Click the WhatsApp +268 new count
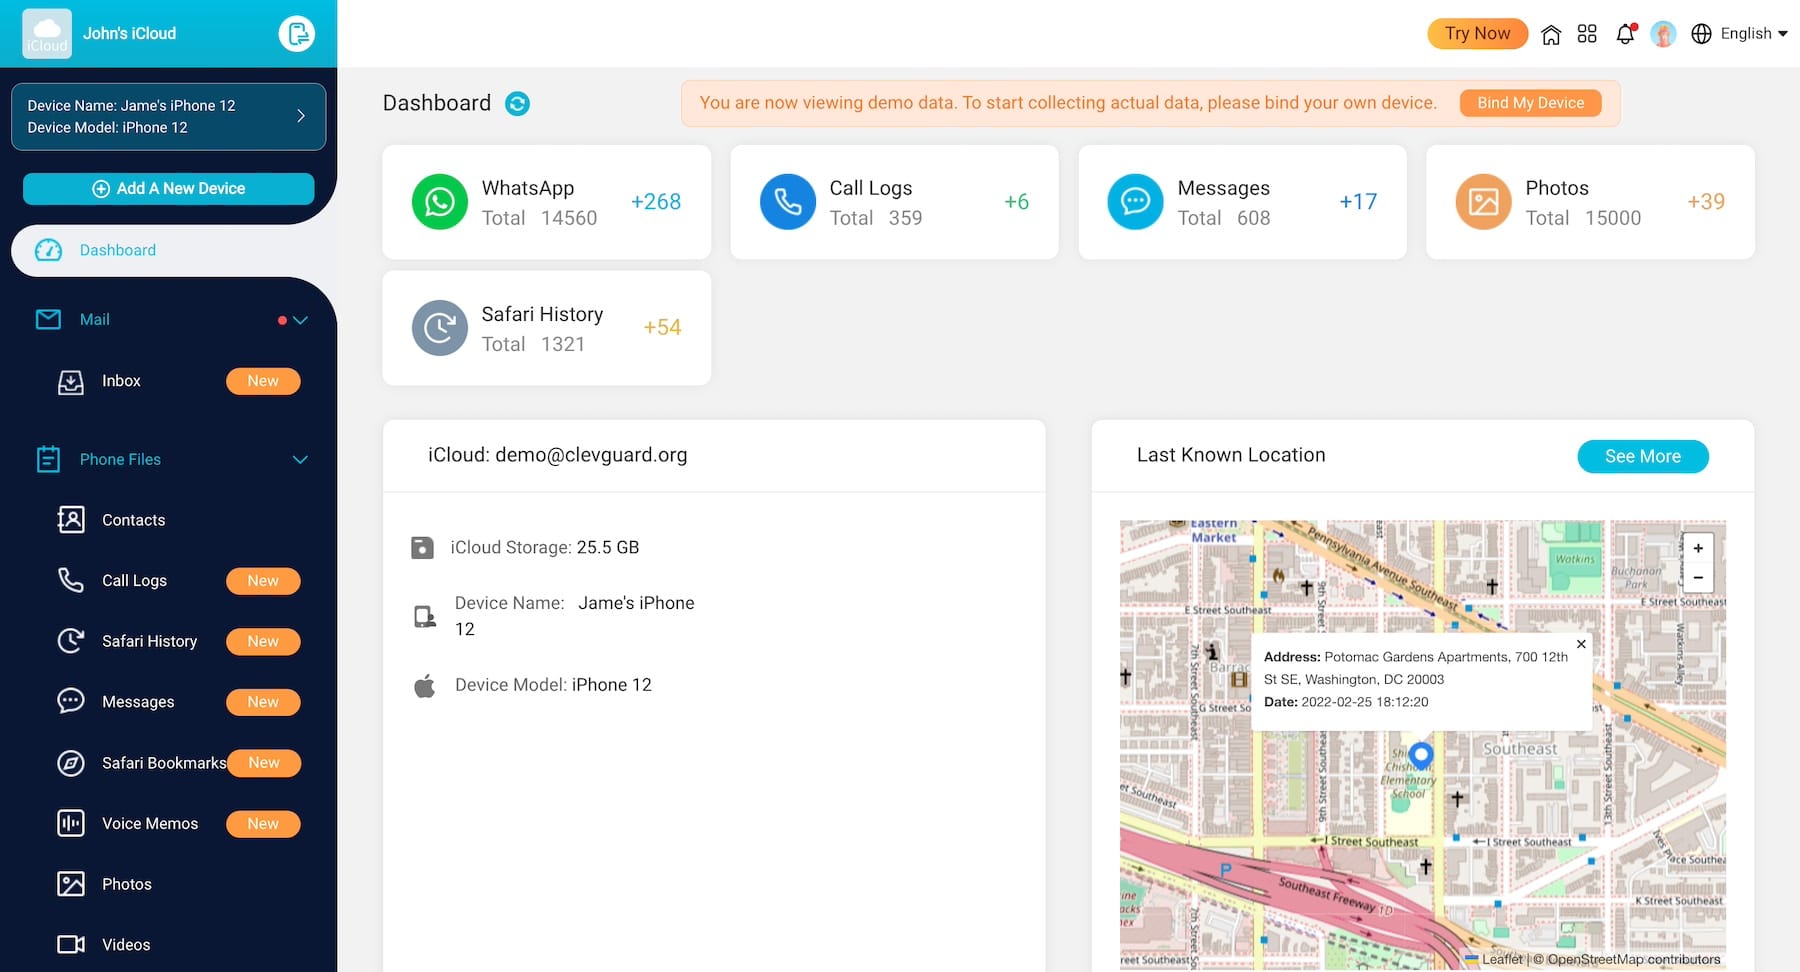This screenshot has width=1800, height=972. tap(656, 202)
